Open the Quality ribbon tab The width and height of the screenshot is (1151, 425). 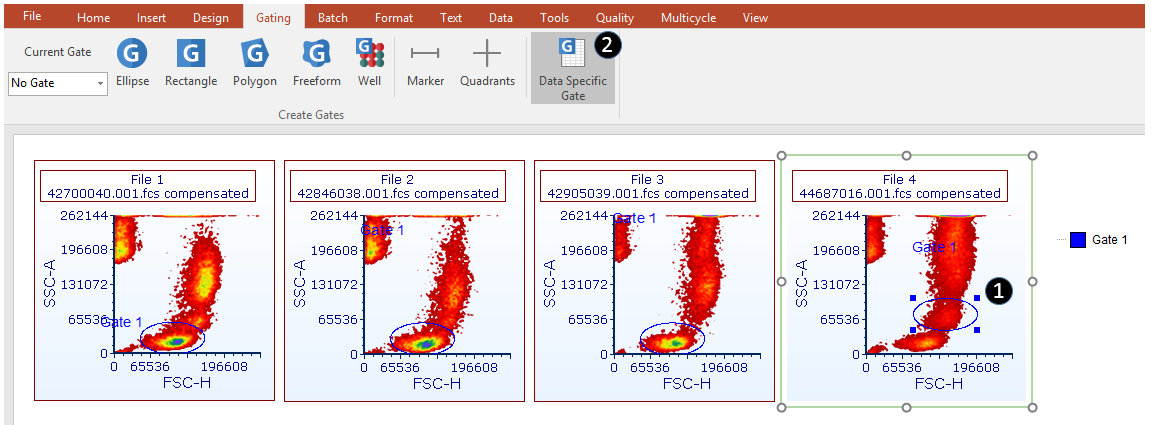click(x=614, y=18)
